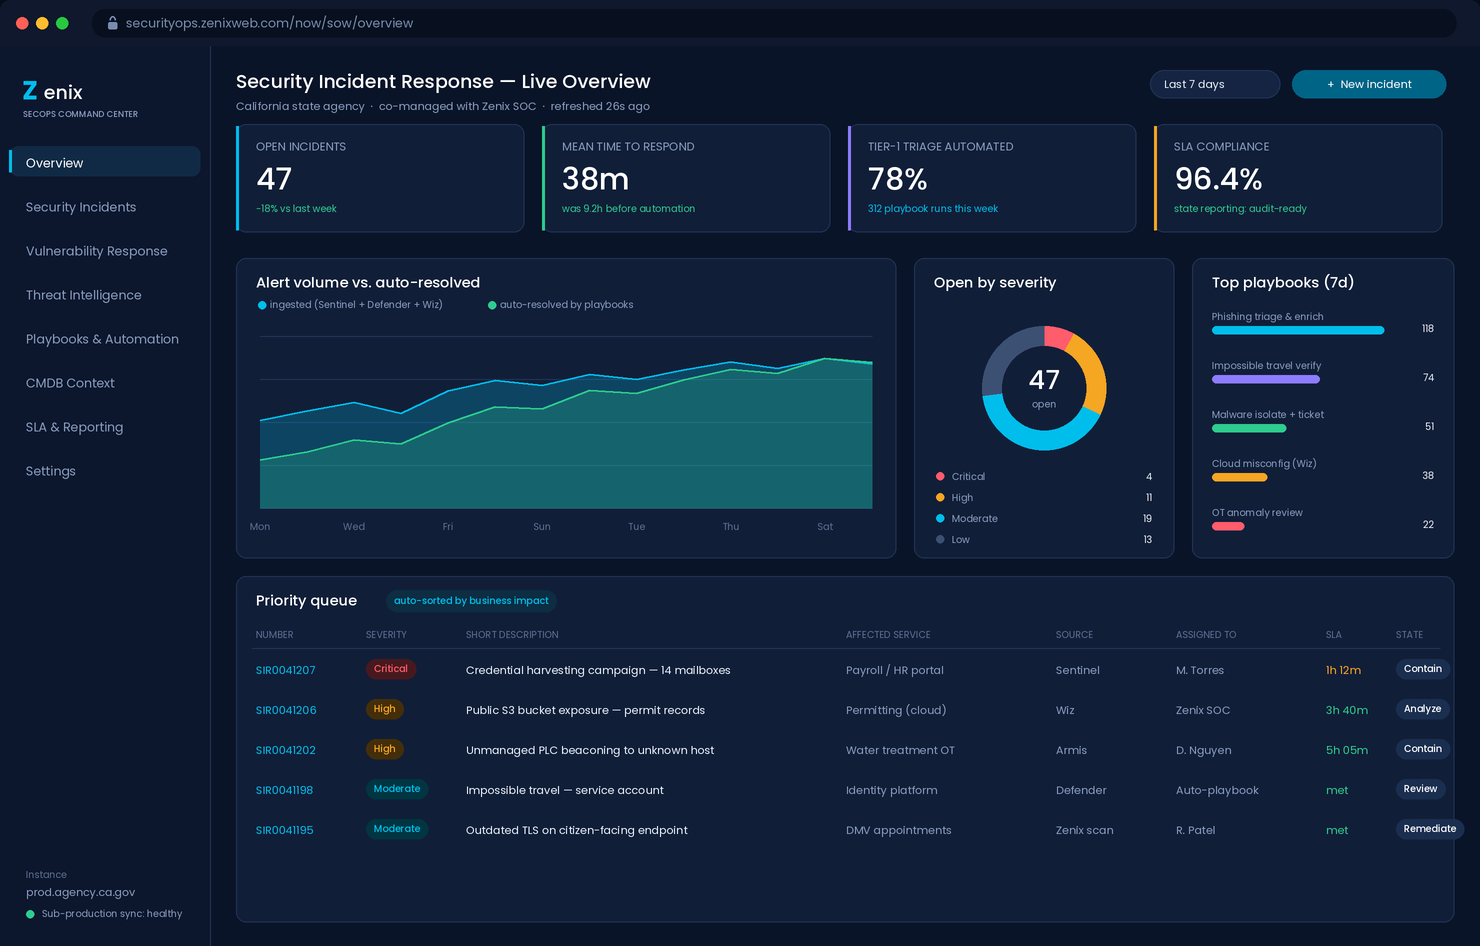Click the Remediate state button

click(x=1429, y=829)
